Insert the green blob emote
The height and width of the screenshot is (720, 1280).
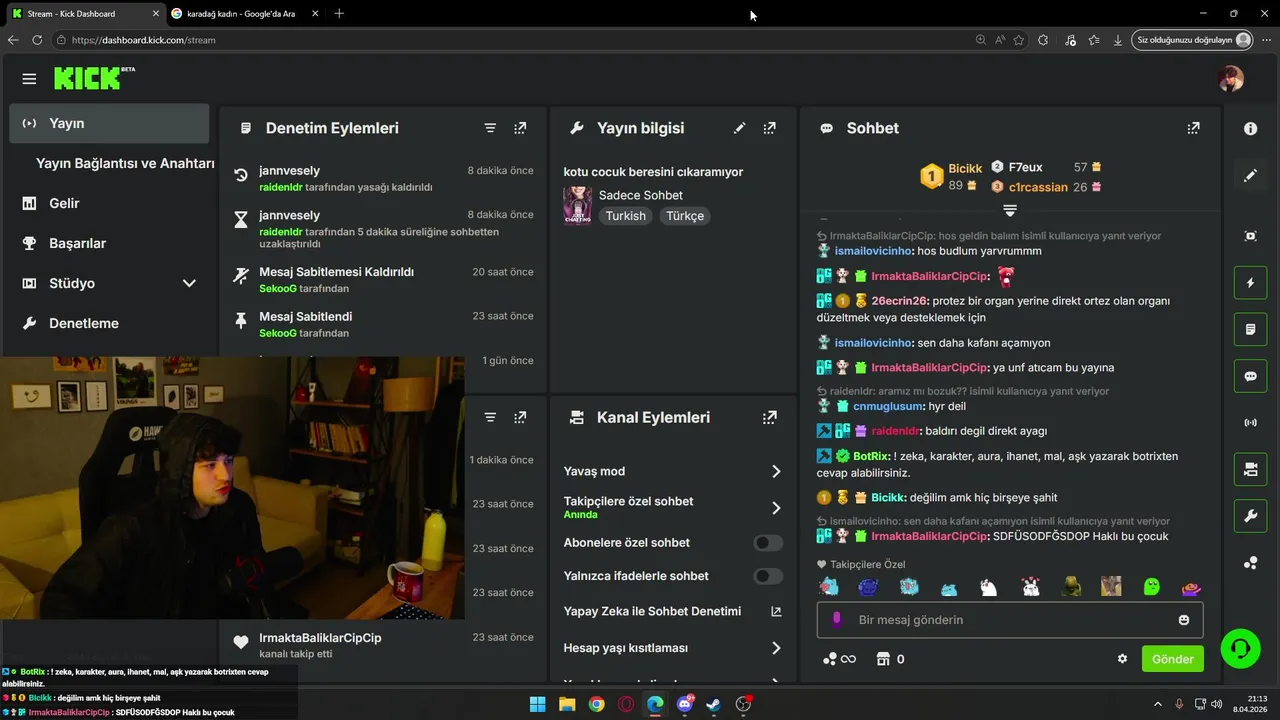click(1151, 586)
